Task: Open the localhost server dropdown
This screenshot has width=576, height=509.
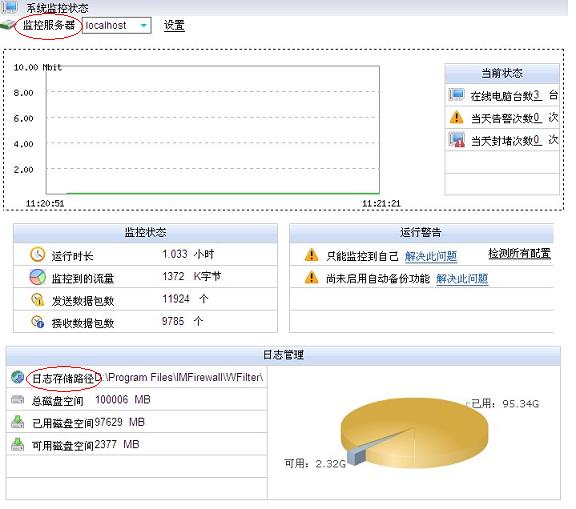Action: pyautogui.click(x=117, y=26)
